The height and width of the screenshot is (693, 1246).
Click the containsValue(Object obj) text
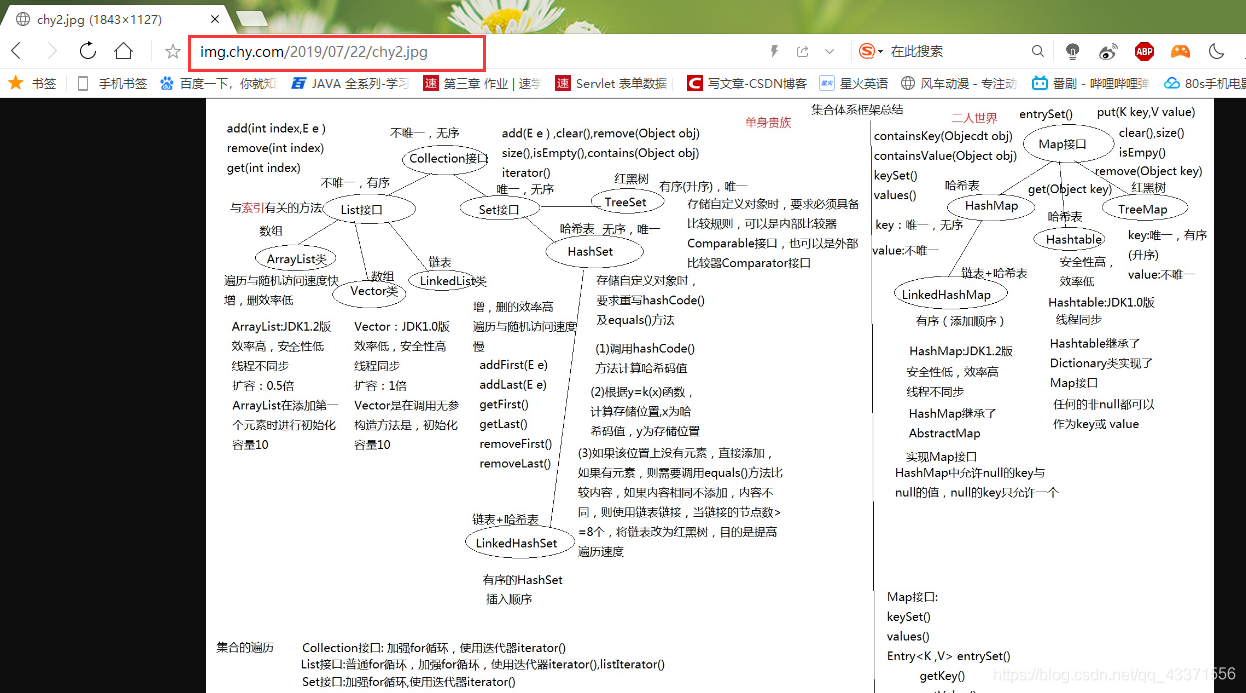(945, 155)
